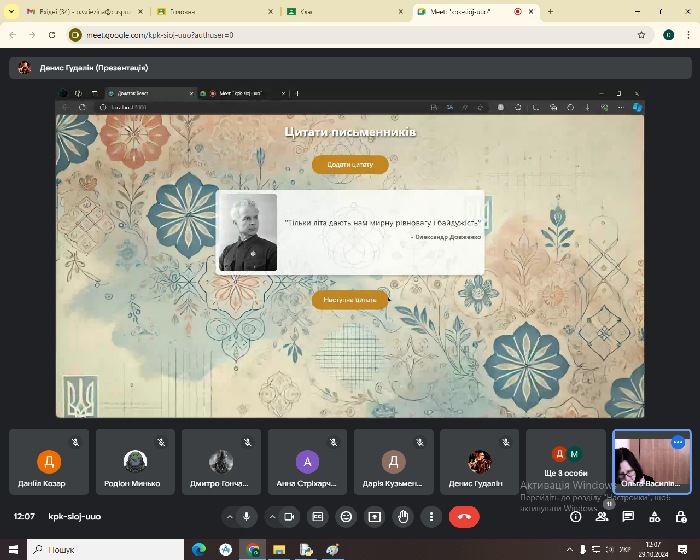Open the three-dot more options menu
Screen dimensions: 700x560
tap(431, 517)
